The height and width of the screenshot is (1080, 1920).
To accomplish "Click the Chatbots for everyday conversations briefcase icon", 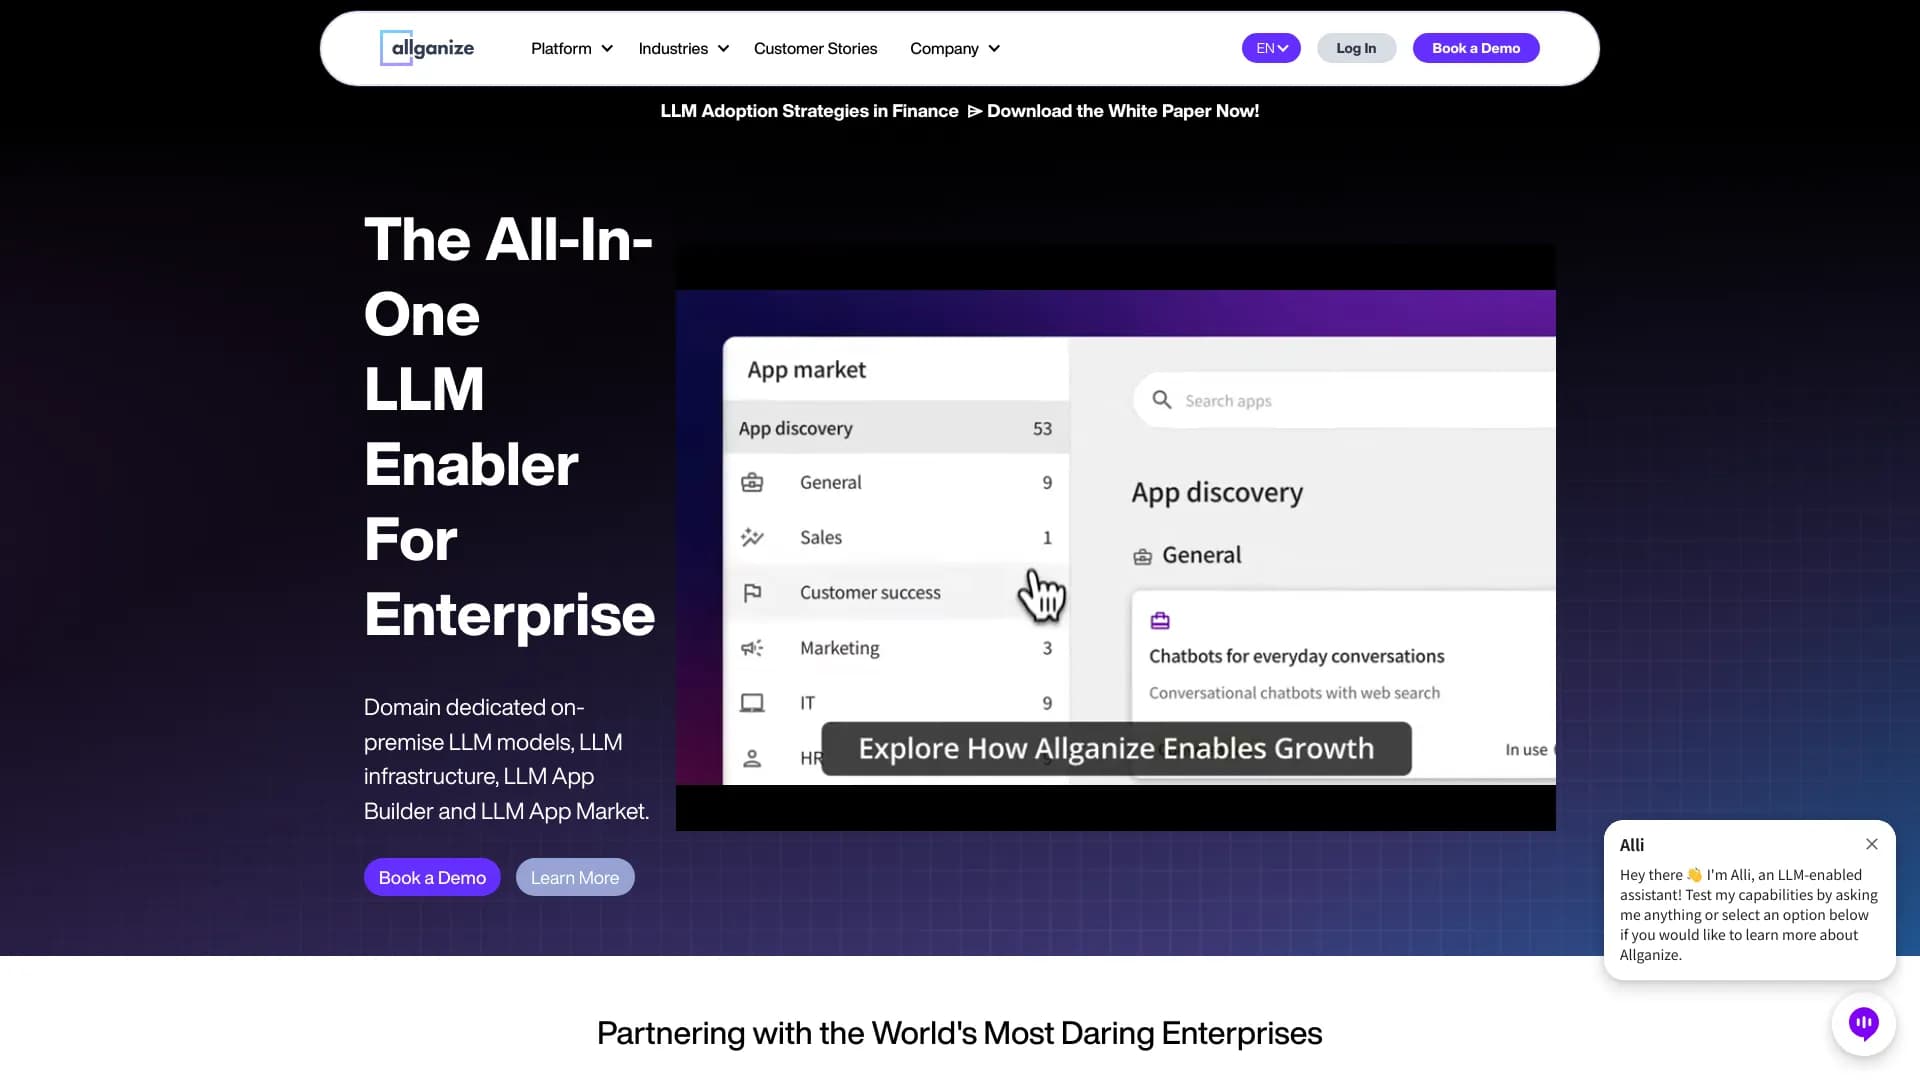I will coord(1160,619).
